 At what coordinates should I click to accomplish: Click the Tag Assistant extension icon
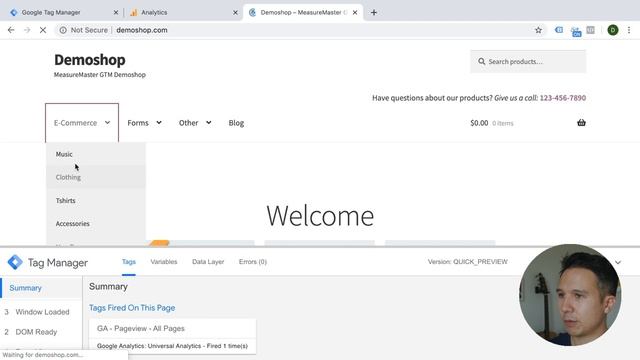pos(576,31)
